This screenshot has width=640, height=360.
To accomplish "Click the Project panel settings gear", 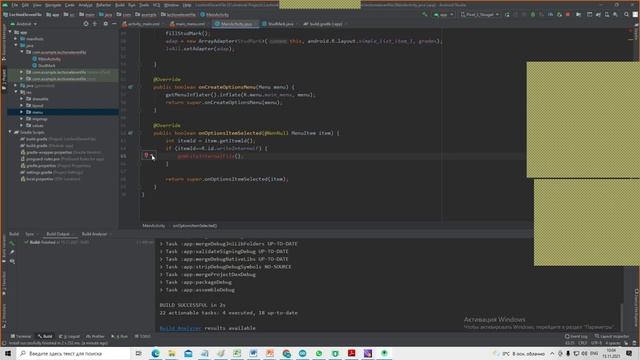I will click(x=105, y=24).
